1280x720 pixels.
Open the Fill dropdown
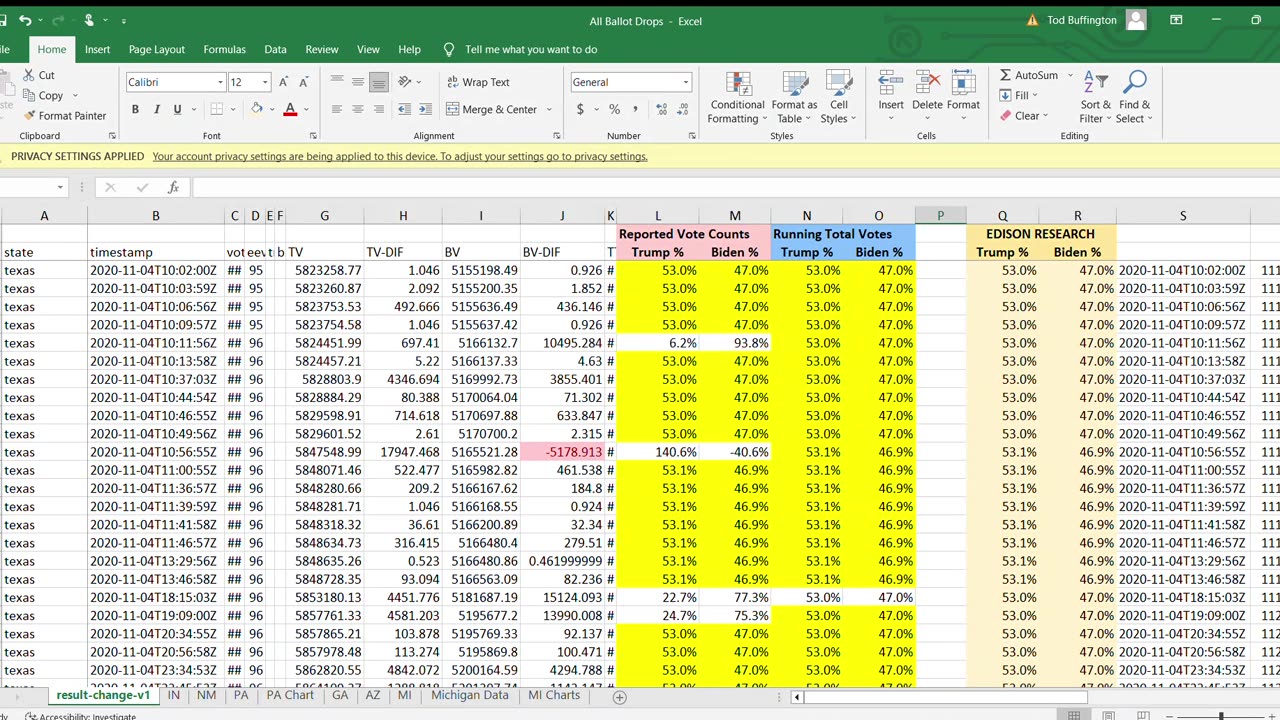coord(1019,95)
